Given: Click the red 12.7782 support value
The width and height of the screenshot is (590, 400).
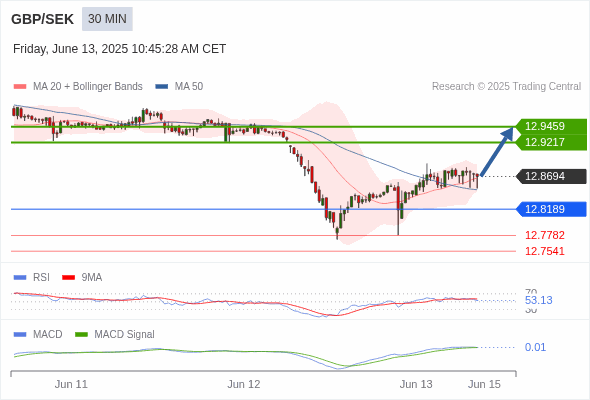Looking at the screenshot, I should click(544, 235).
